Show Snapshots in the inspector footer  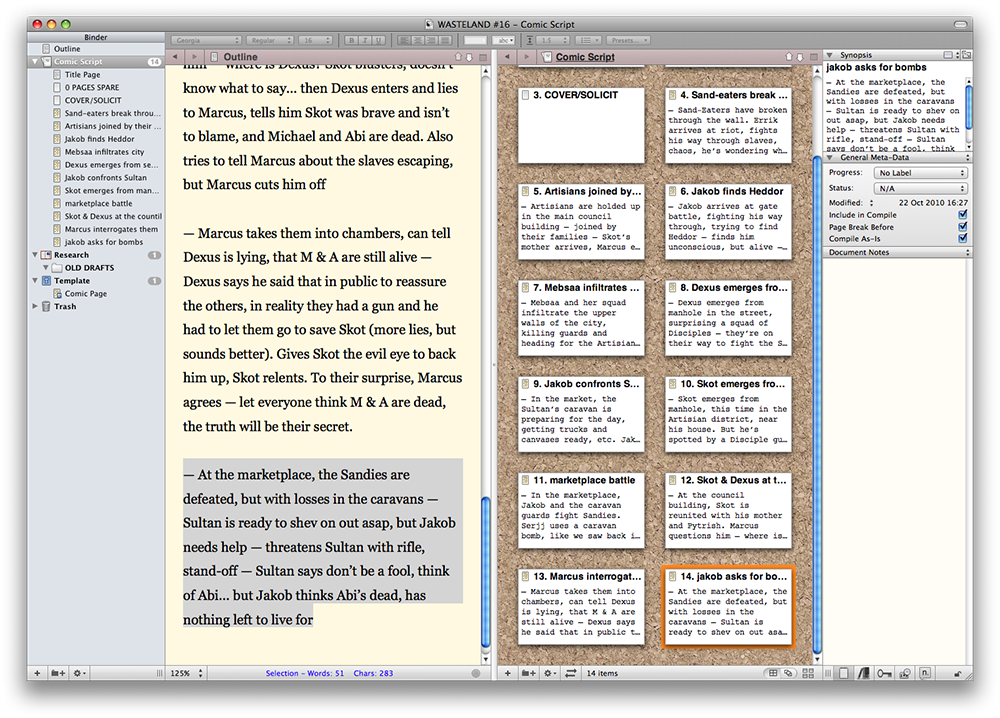coord(907,674)
